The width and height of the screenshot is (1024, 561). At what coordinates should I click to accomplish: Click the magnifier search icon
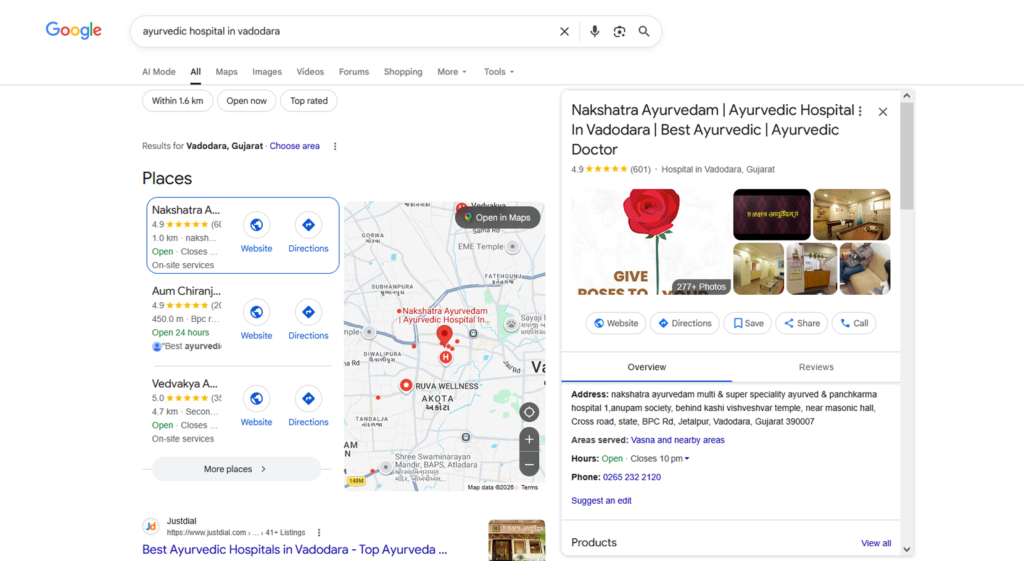(644, 31)
